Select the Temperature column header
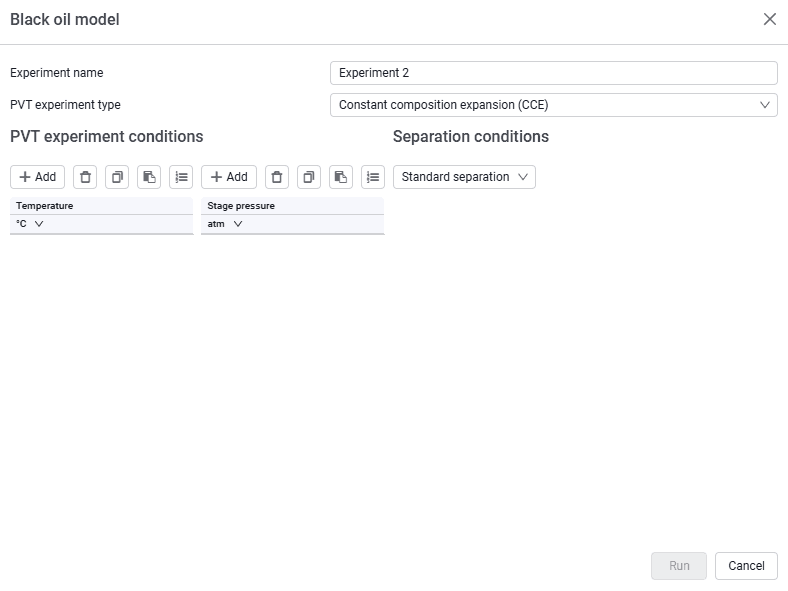 coord(102,206)
